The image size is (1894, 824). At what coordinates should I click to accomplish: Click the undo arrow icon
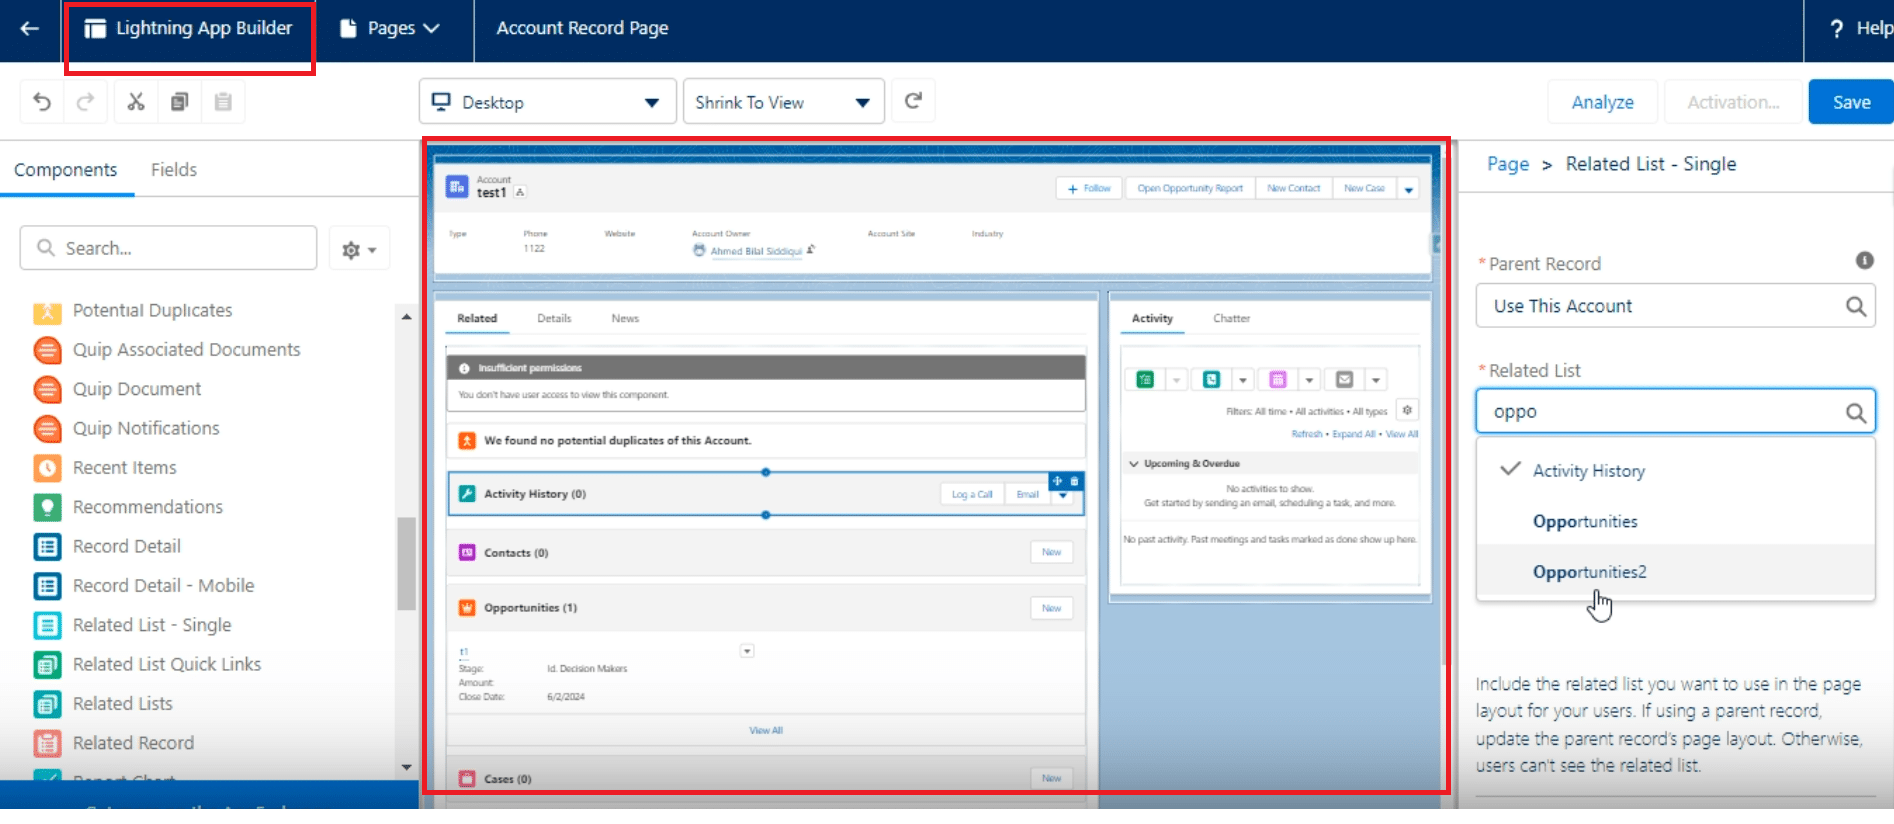[x=42, y=102]
